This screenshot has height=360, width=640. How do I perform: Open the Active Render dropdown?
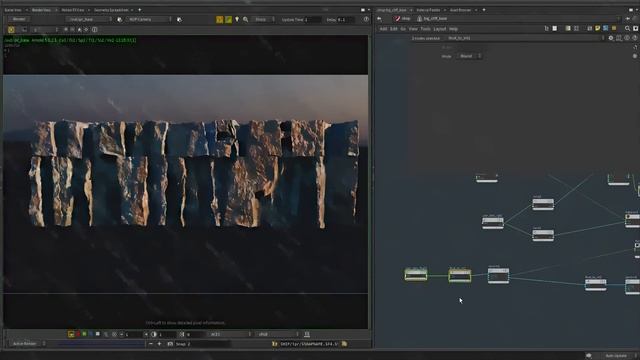point(27,344)
